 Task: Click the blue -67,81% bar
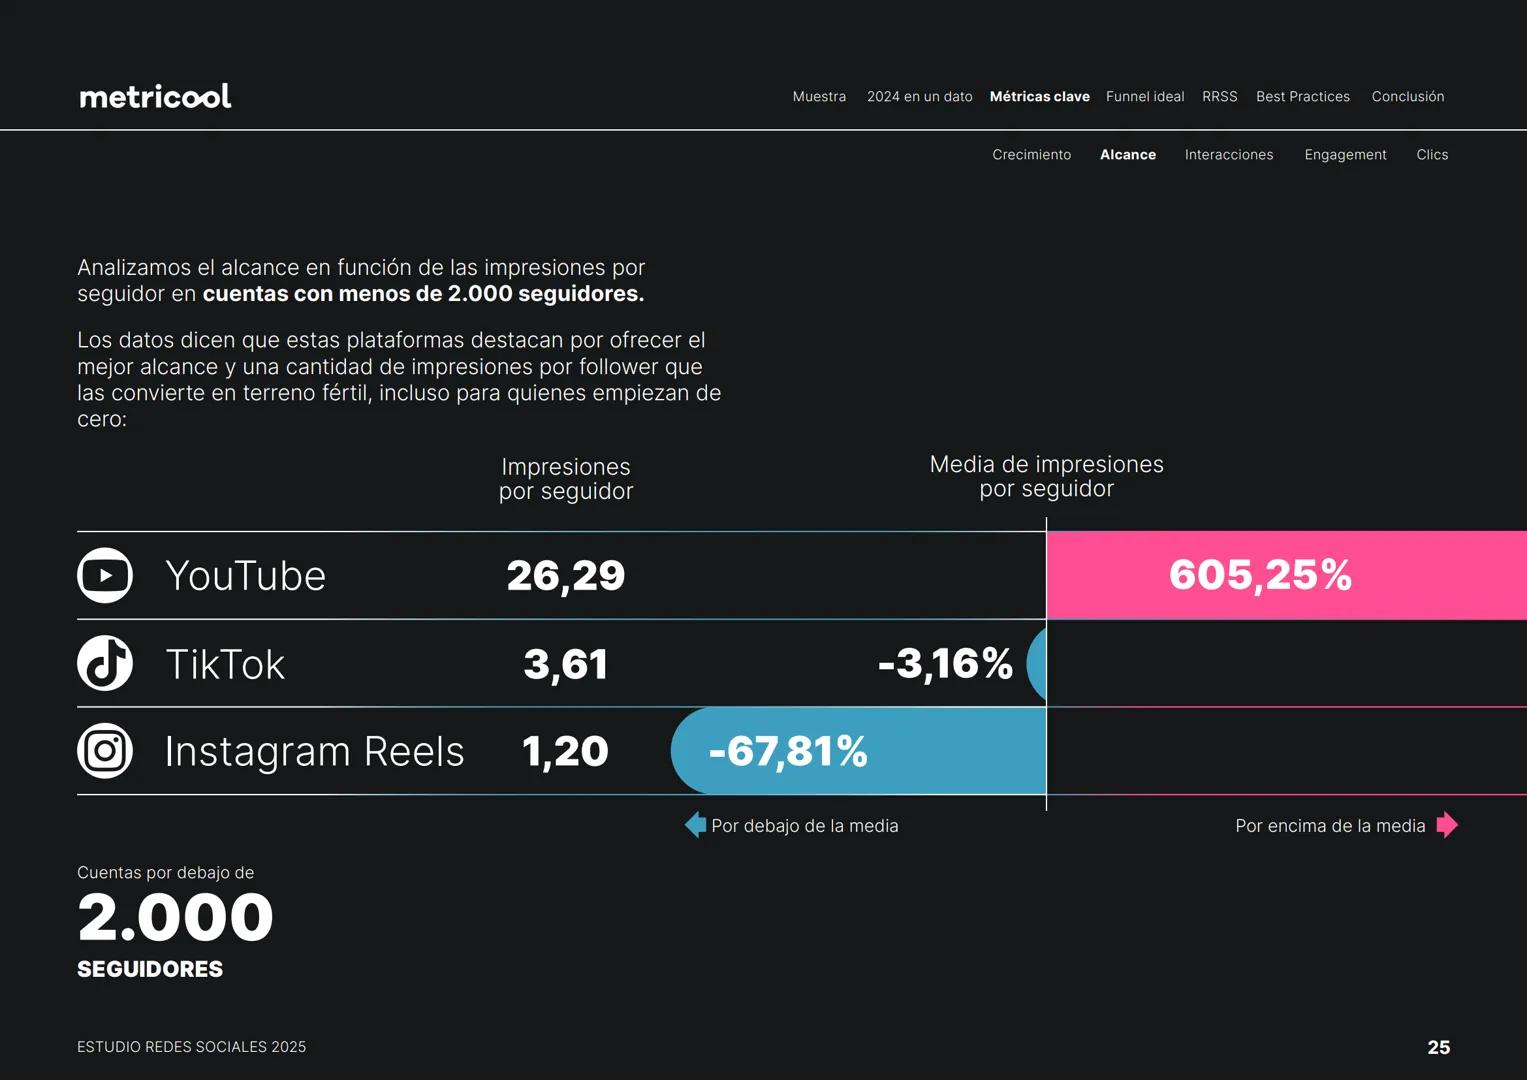coord(858,751)
